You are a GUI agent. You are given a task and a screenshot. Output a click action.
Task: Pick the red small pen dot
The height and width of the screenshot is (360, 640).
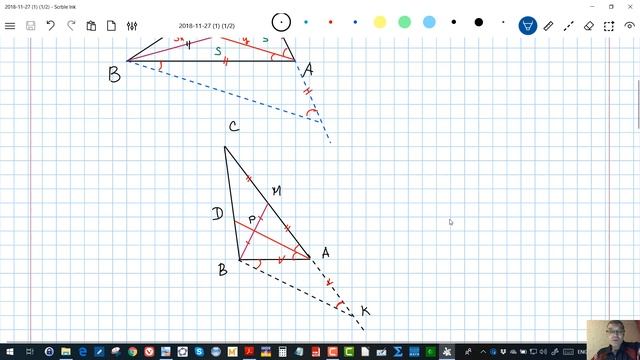coord(331,22)
